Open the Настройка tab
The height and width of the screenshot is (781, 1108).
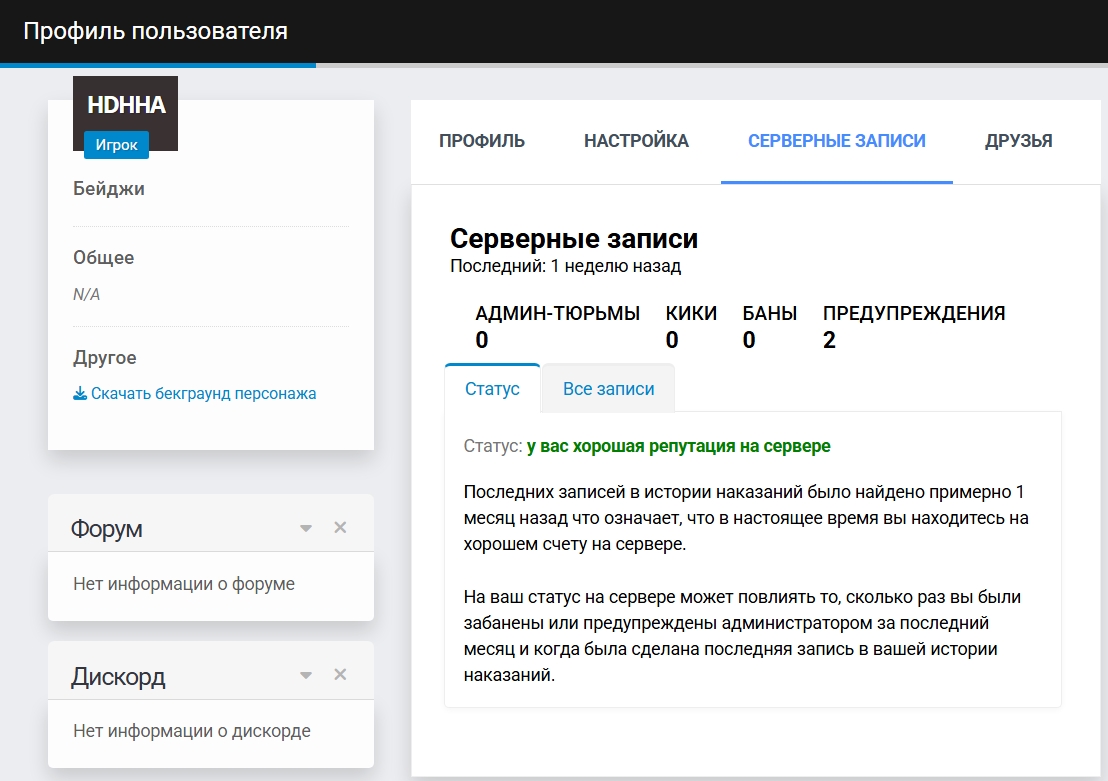coord(636,141)
